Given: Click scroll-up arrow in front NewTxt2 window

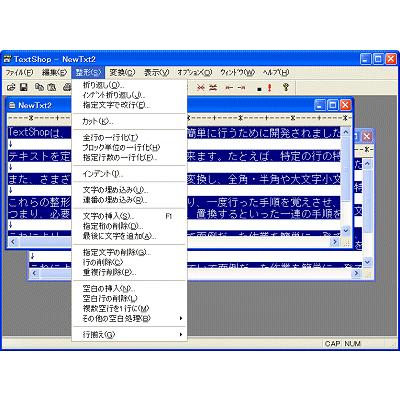Looking at the screenshot, I should [346, 132].
